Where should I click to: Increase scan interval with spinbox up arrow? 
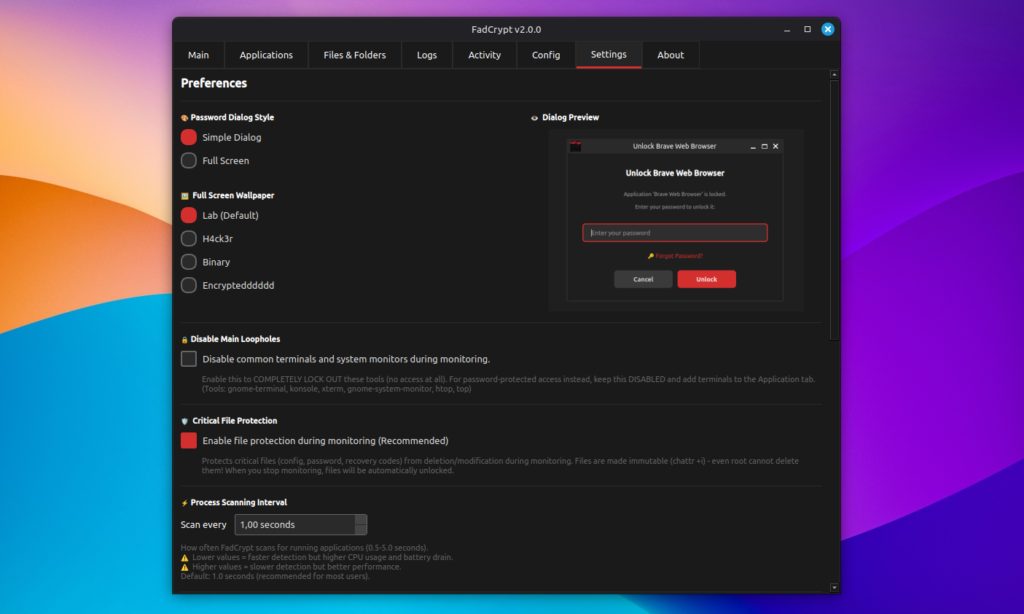point(361,520)
